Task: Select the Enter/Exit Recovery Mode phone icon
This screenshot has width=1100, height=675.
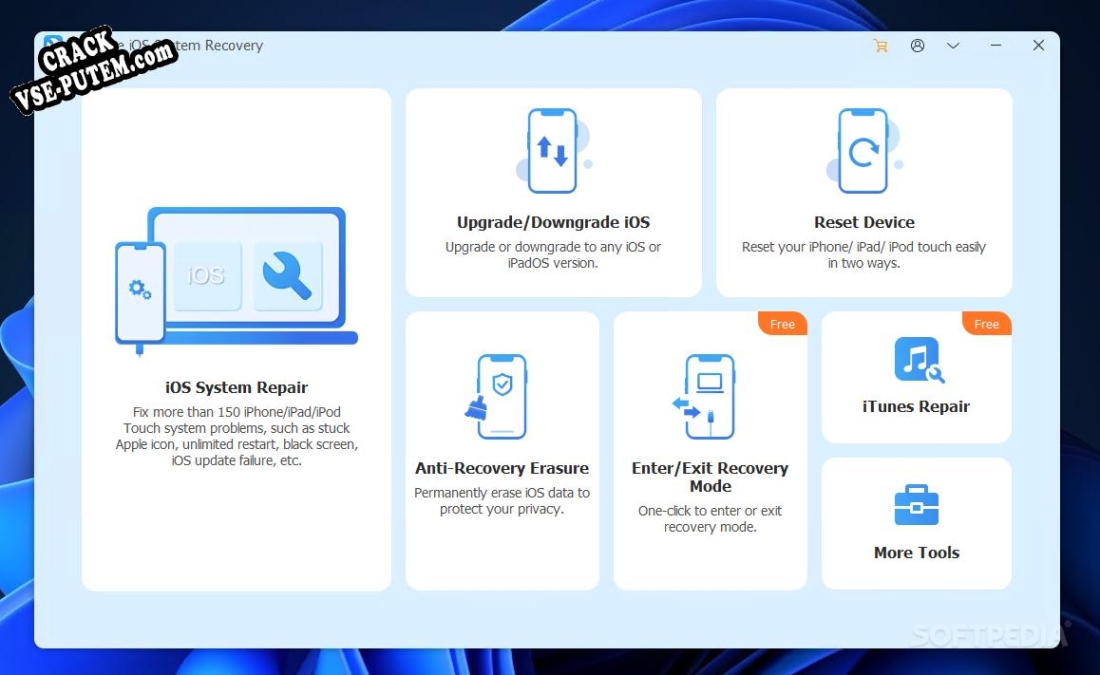Action: click(x=704, y=396)
